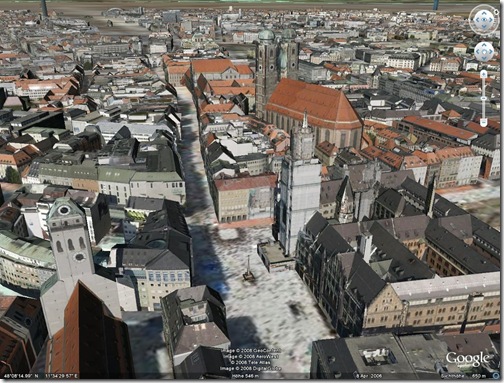The width and height of the screenshot is (504, 383).
Task: Zoom out with the minus button
Action: coord(484,122)
